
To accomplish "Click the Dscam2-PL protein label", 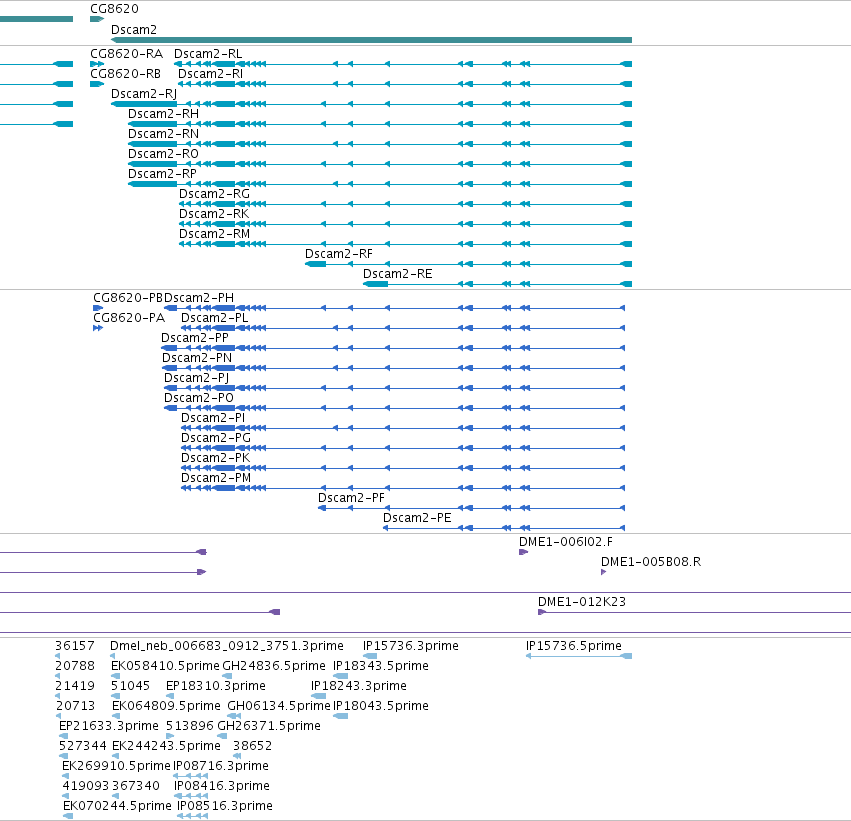I will tap(214, 318).
